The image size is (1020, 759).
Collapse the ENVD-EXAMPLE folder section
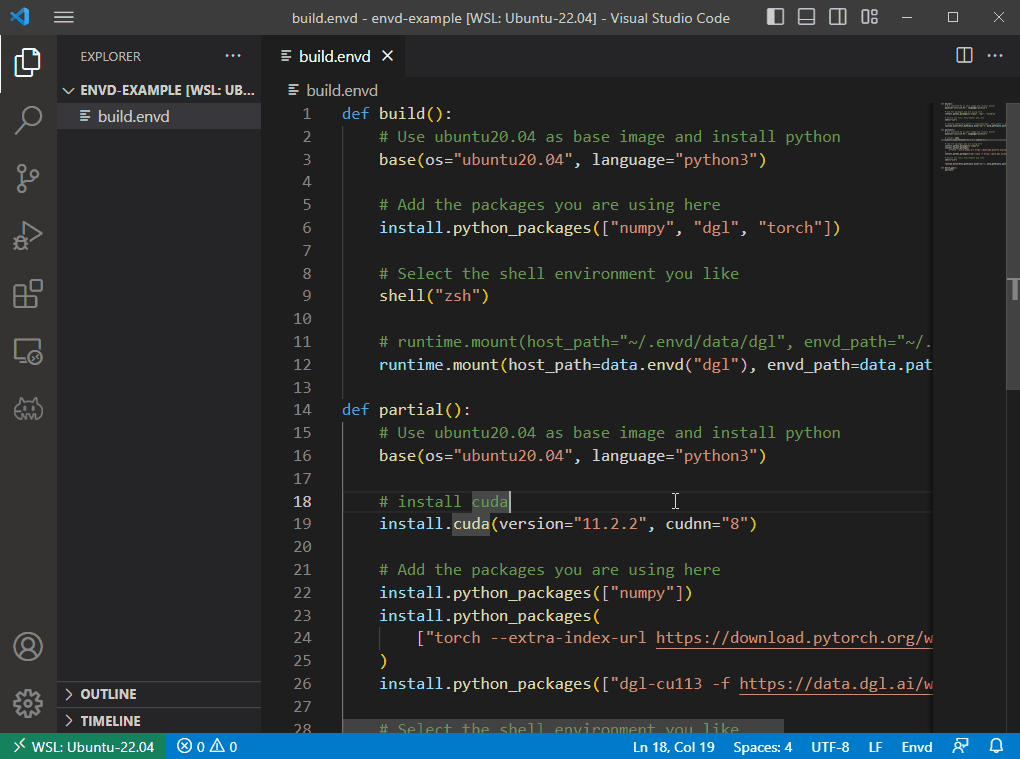click(159, 90)
